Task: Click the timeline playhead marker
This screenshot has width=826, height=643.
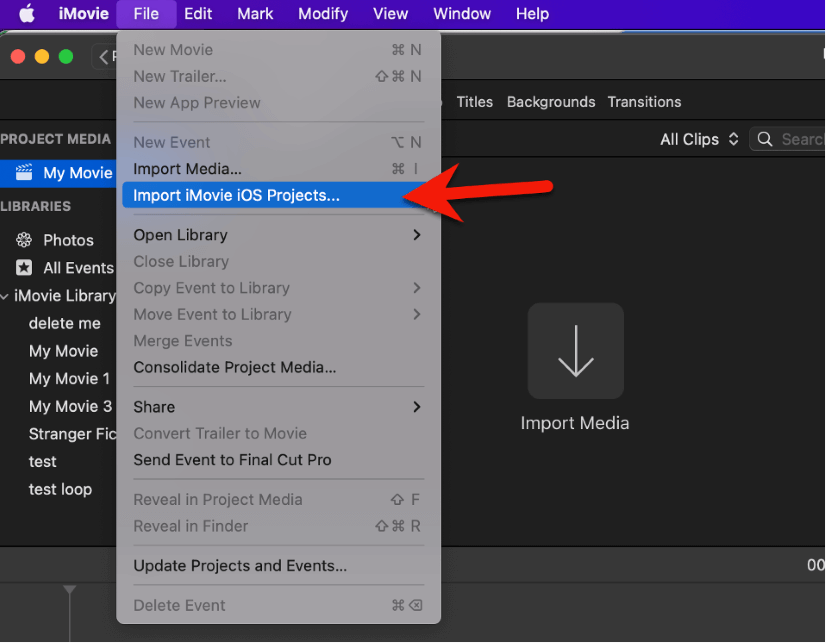Action: coord(70,589)
